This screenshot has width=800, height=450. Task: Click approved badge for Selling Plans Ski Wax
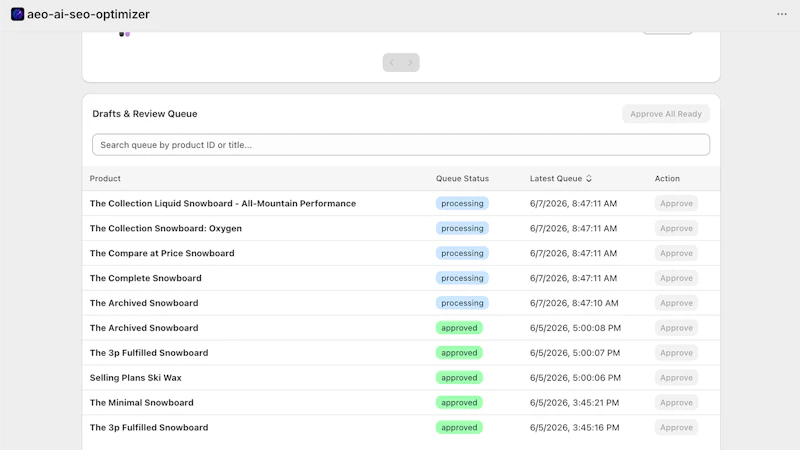tap(459, 378)
